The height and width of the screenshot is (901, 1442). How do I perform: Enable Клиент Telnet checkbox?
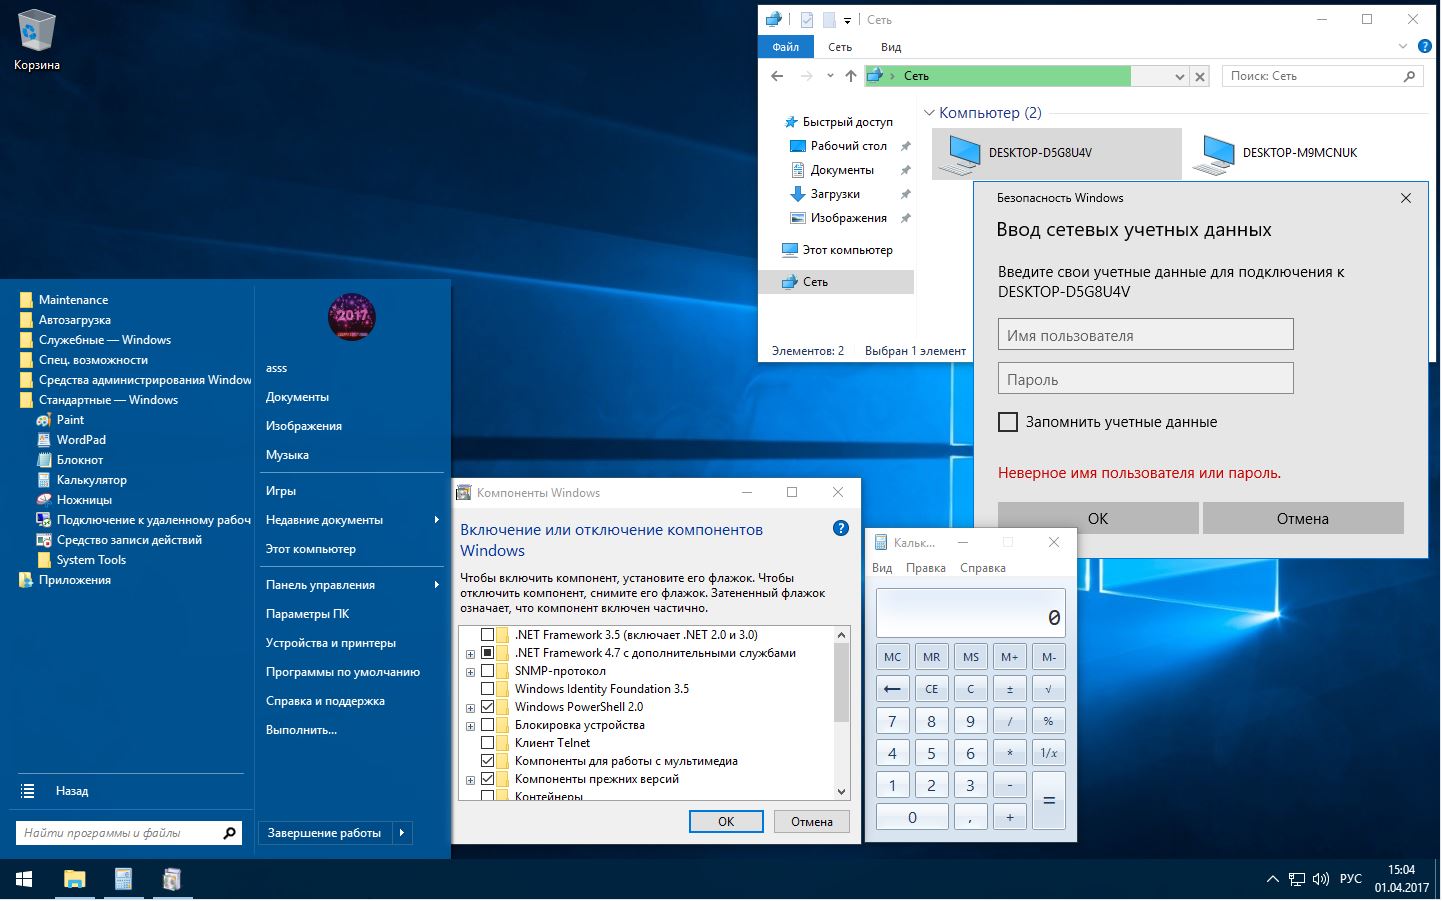click(488, 743)
